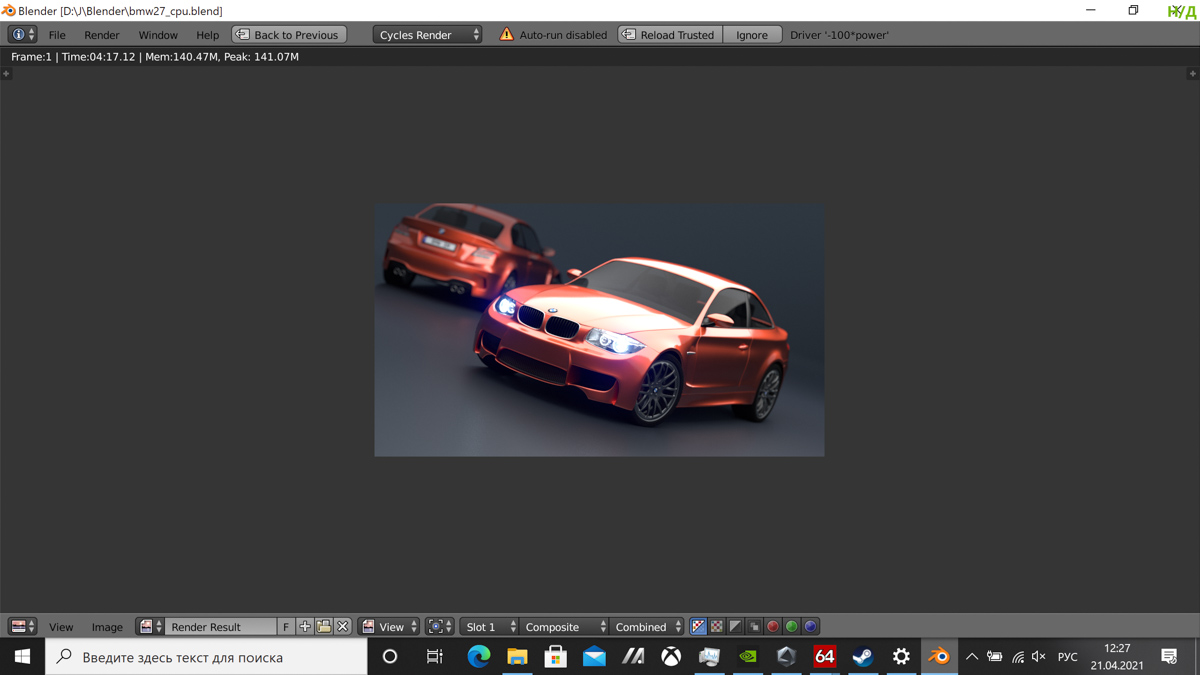The height and width of the screenshot is (675, 1200).
Task: Open the View mode dropdown
Action: tap(389, 626)
